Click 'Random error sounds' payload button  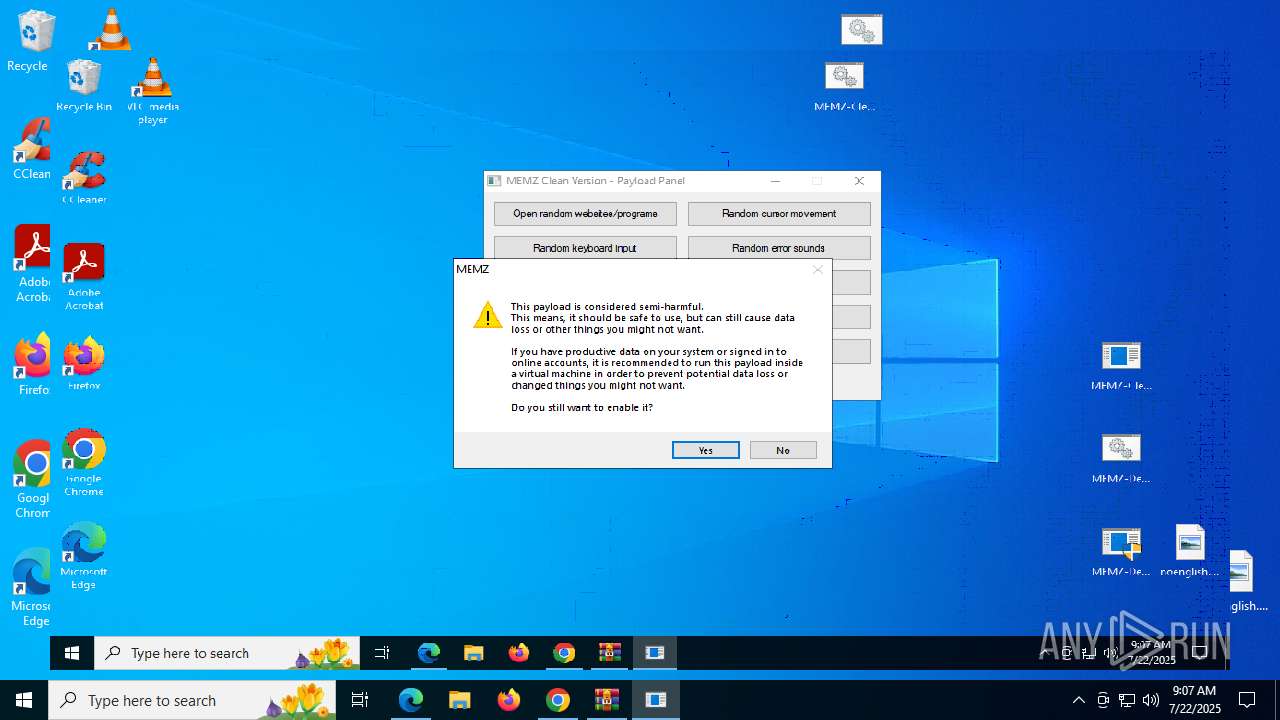tap(779, 248)
